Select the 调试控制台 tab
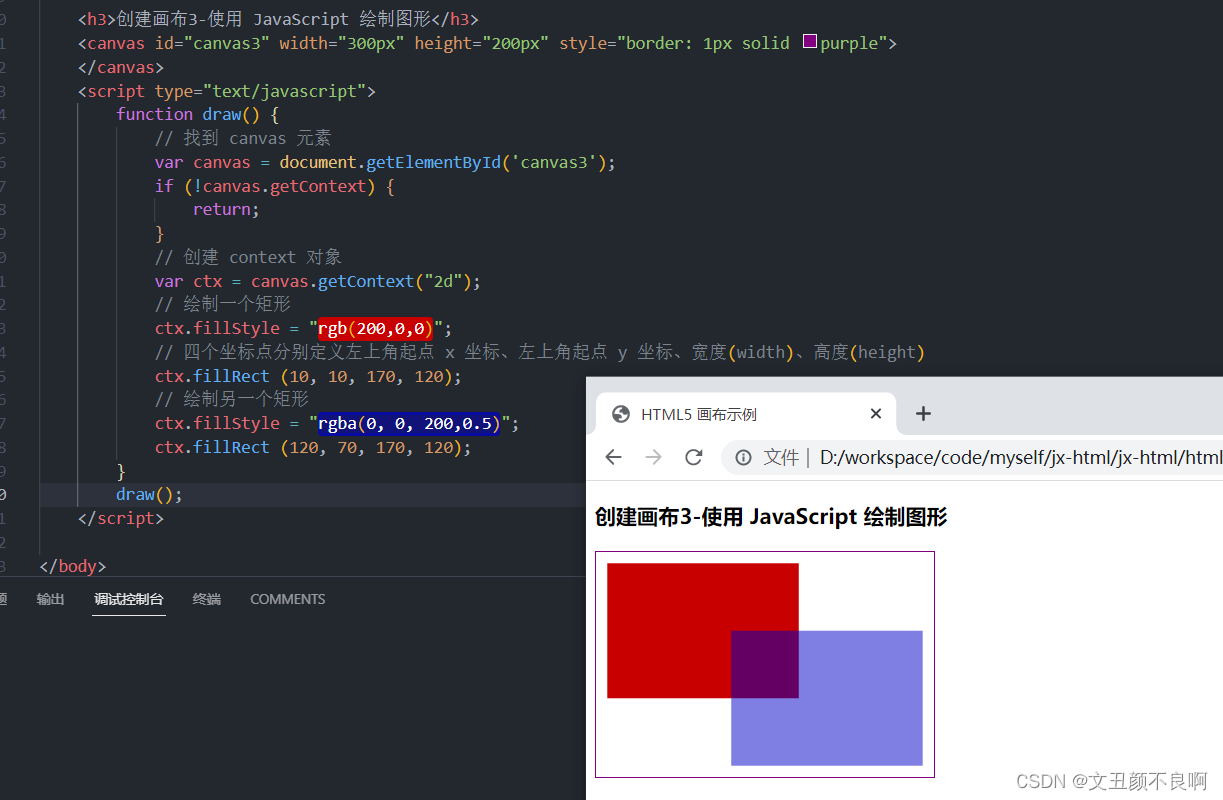The width and height of the screenshot is (1223, 800). 128,599
